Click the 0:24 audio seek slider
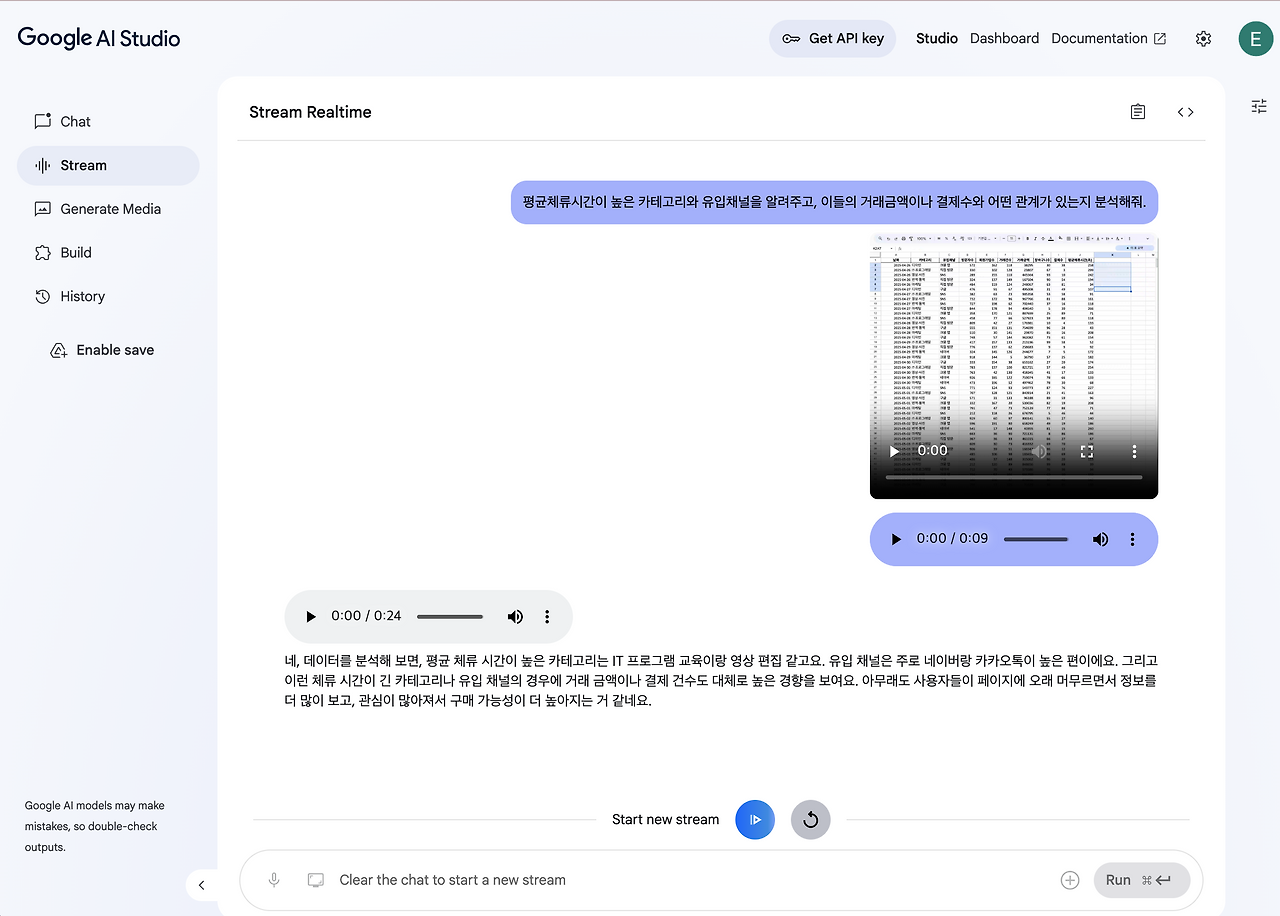This screenshot has width=1280, height=916. [450, 617]
